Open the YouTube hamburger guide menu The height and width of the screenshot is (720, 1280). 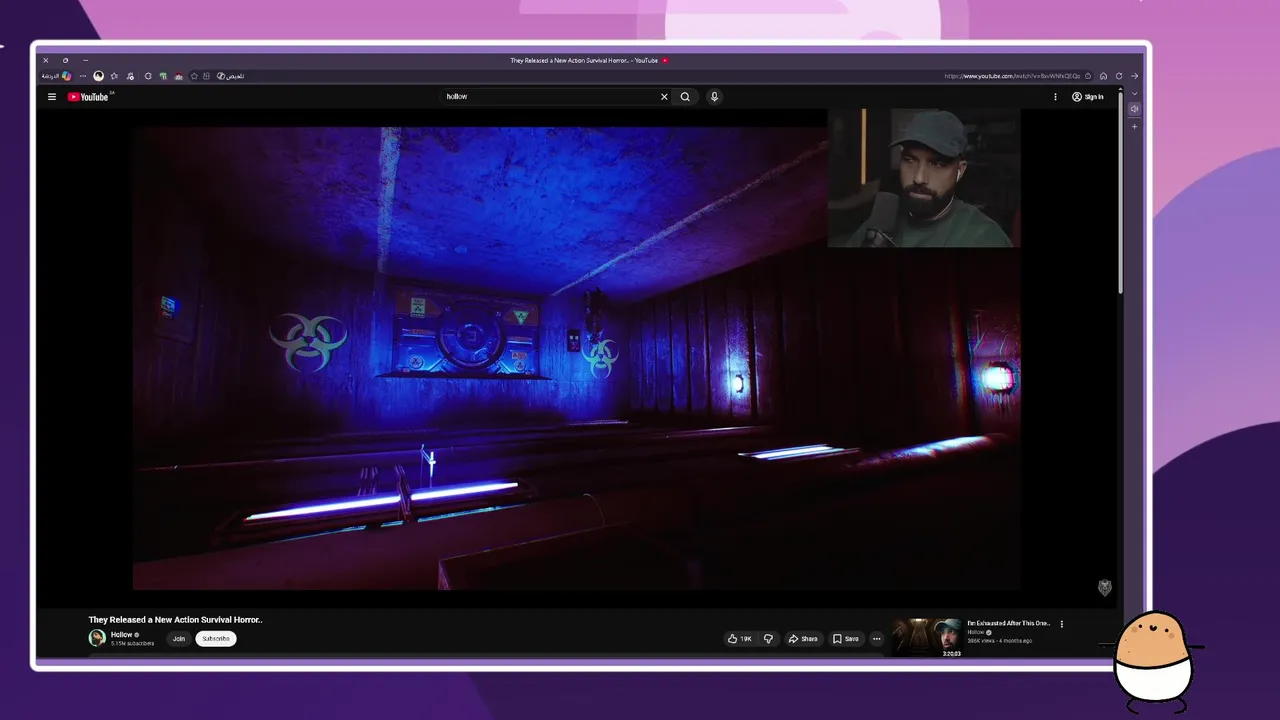(x=52, y=97)
